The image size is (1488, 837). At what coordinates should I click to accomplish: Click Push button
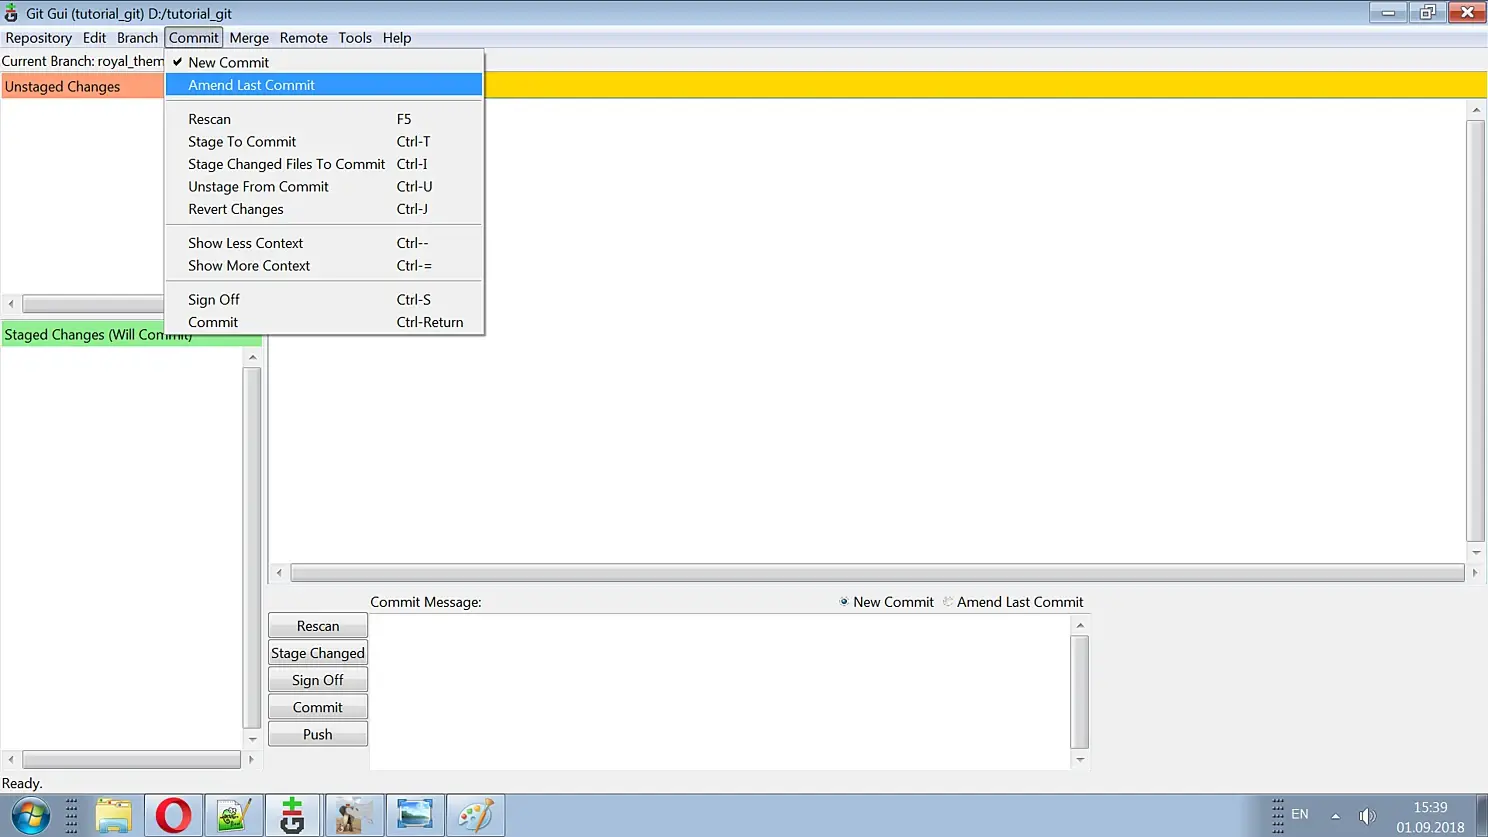tap(318, 734)
